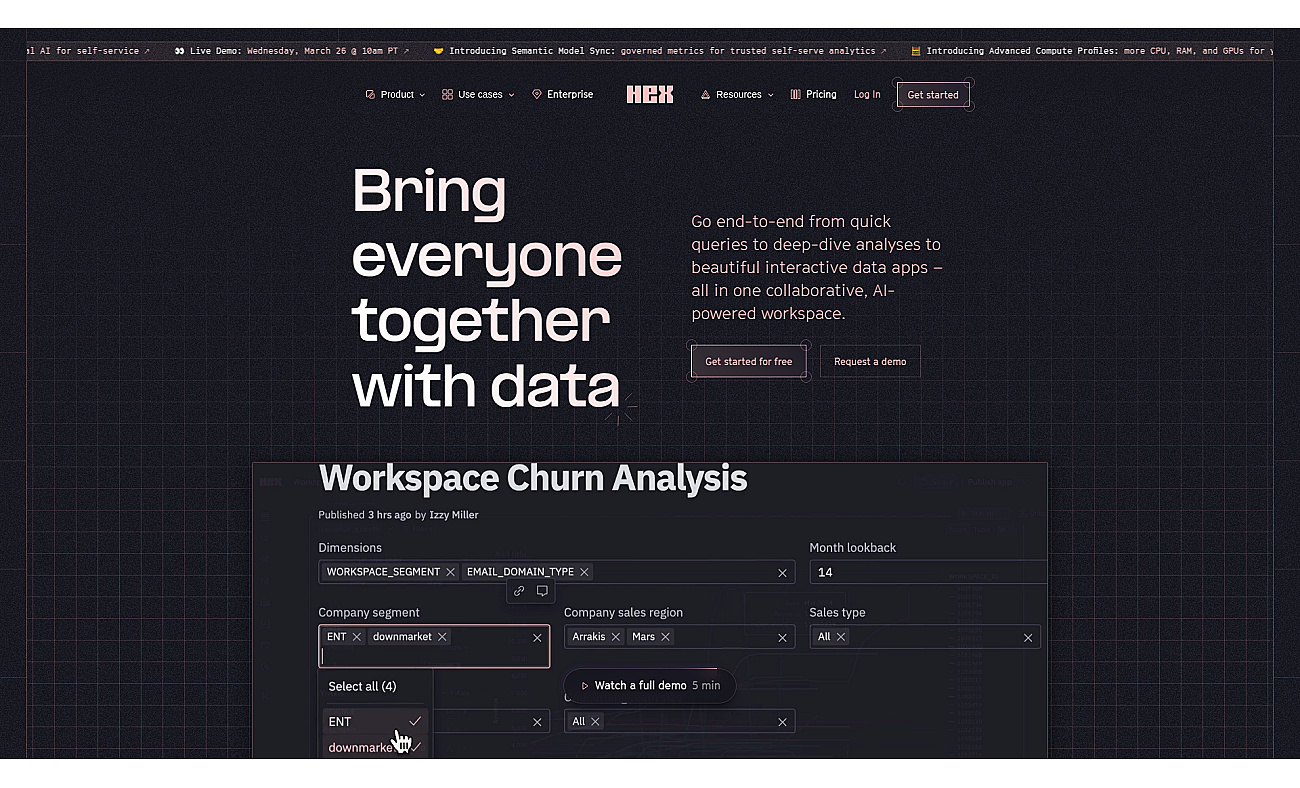Image resolution: width=1300 pixels, height=788 pixels.
Task: Click the Get started navbar button
Action: click(933, 95)
